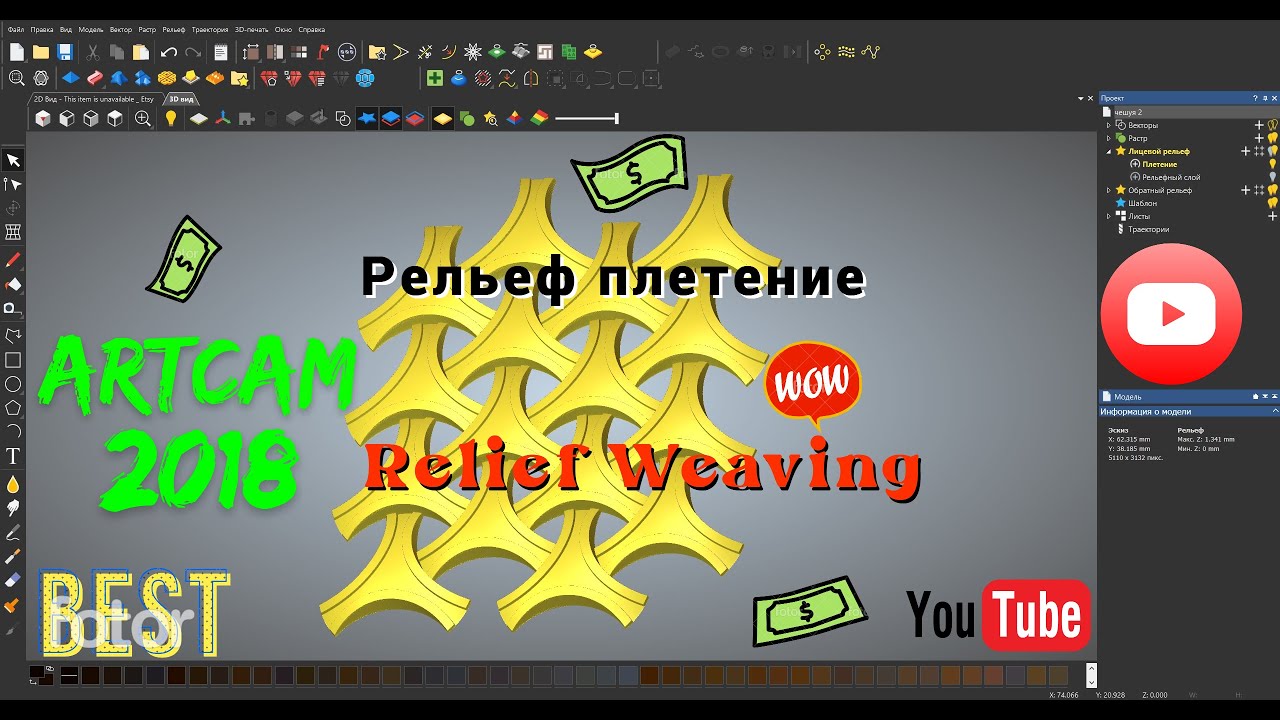
Task: Add a new sheet with Листы plus
Action: click(x=1272, y=216)
